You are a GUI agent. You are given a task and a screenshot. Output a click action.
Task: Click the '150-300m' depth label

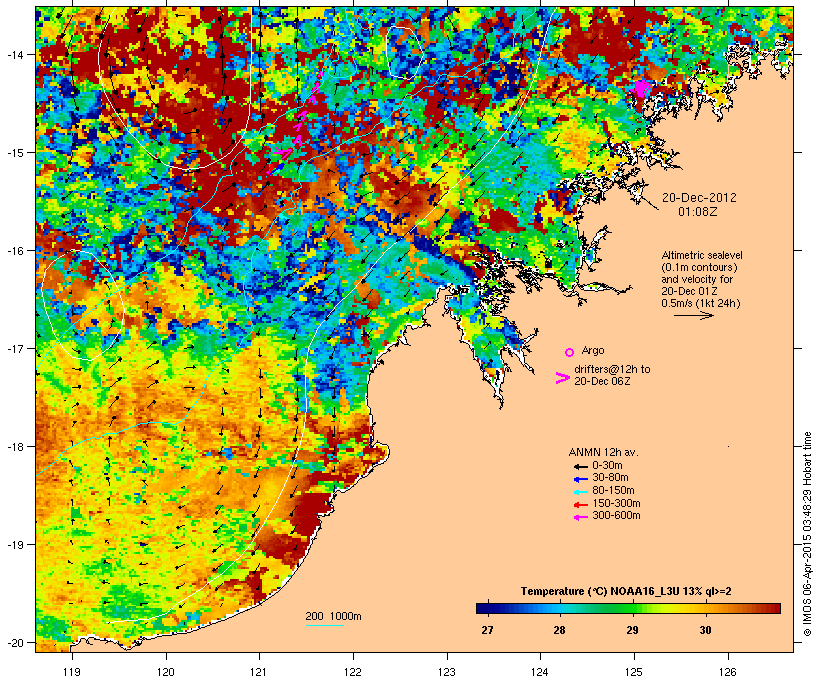click(x=616, y=504)
